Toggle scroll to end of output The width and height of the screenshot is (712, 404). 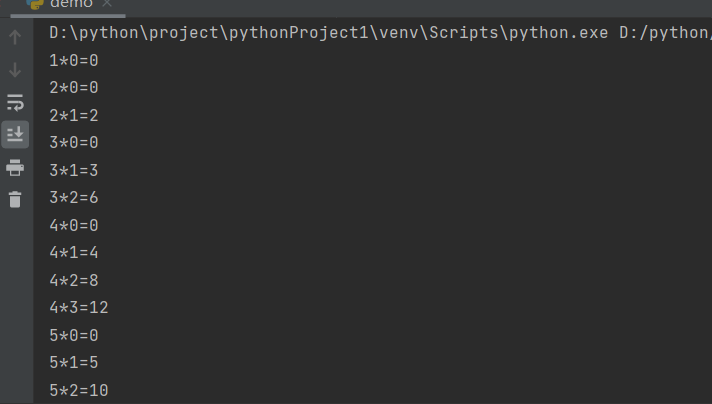click(15, 133)
